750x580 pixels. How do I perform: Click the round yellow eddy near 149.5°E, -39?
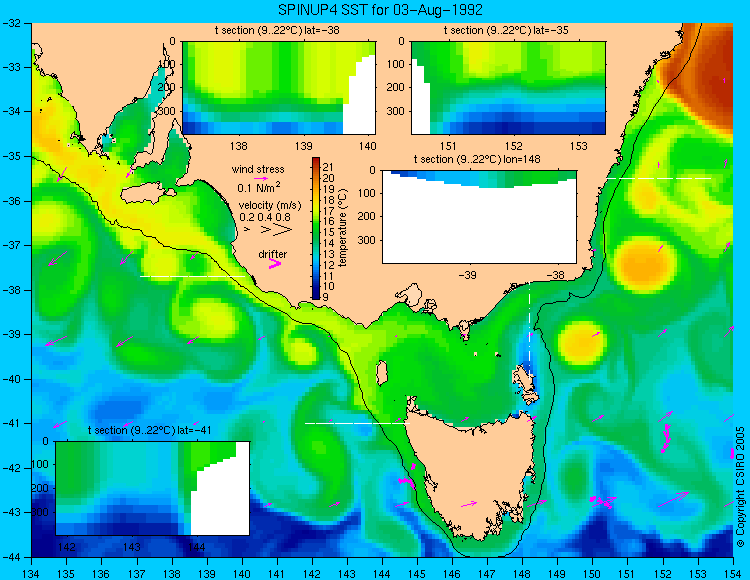click(x=582, y=343)
